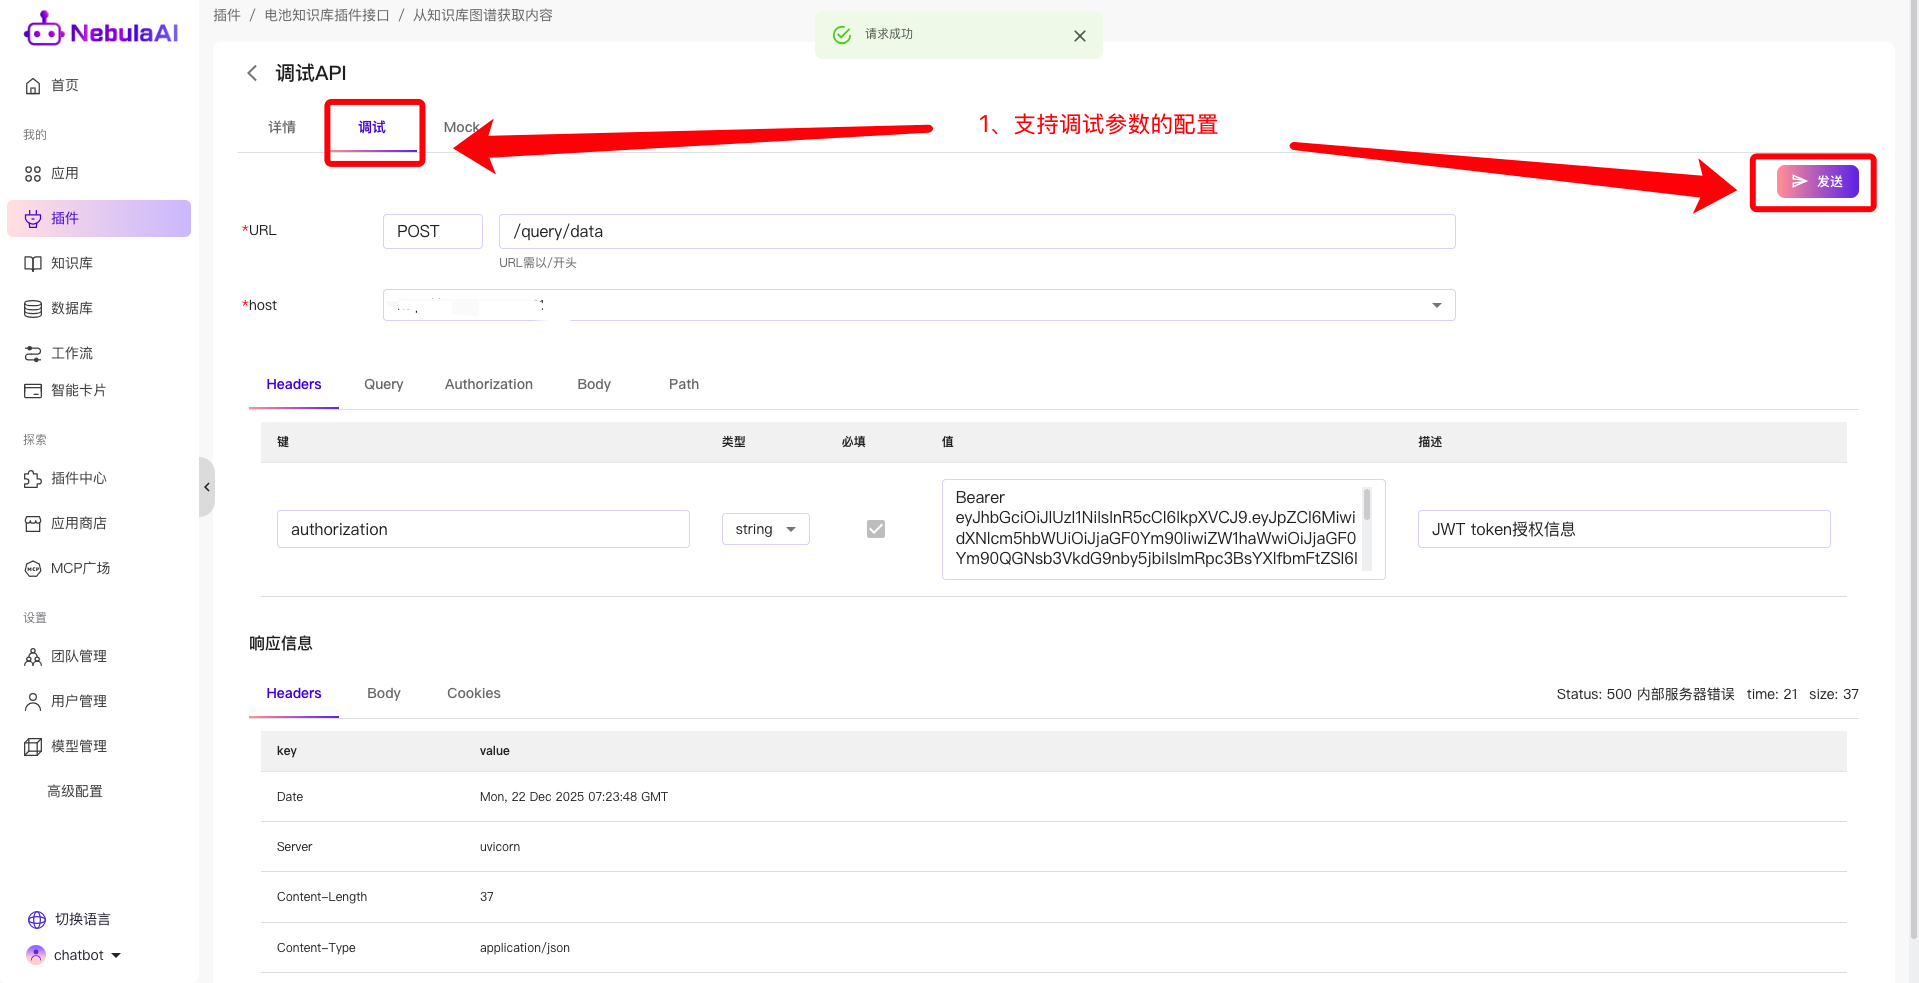This screenshot has height=983, width=1919.
Task: Click the globe icon to switch language
Action: (37, 920)
